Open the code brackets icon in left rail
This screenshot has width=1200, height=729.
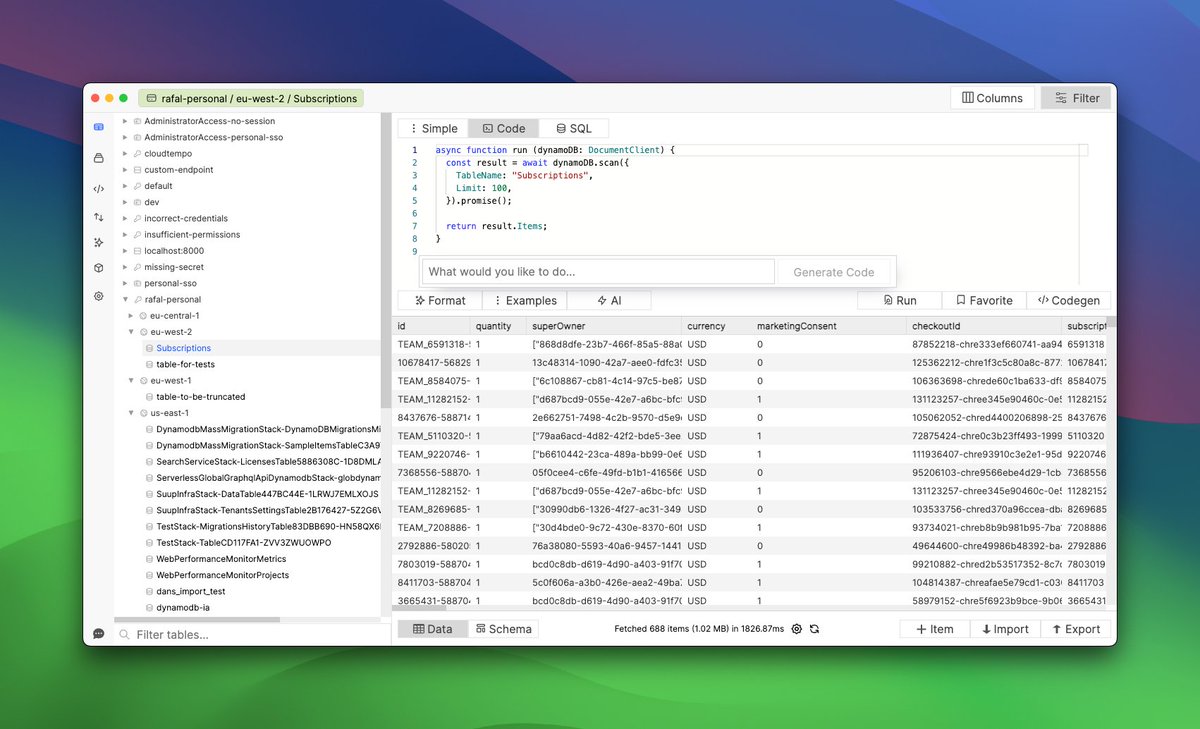click(99, 188)
